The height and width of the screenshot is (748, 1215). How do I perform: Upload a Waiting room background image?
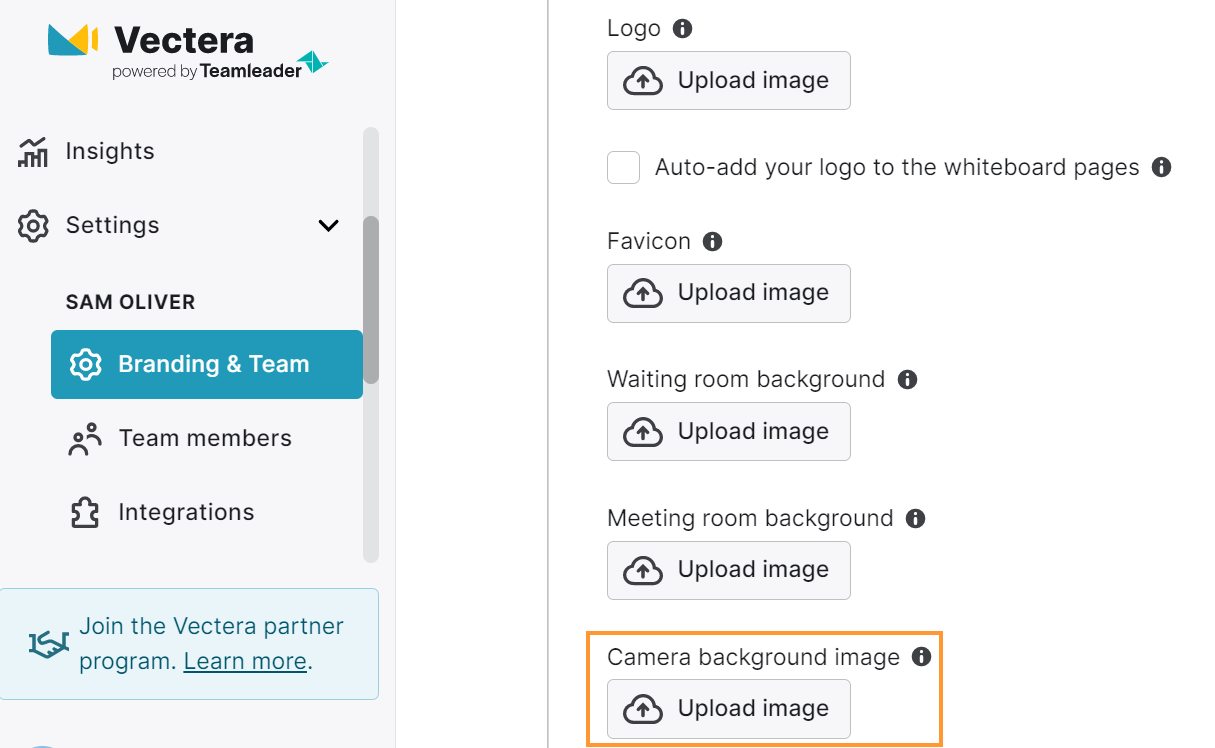pyautogui.click(x=728, y=431)
